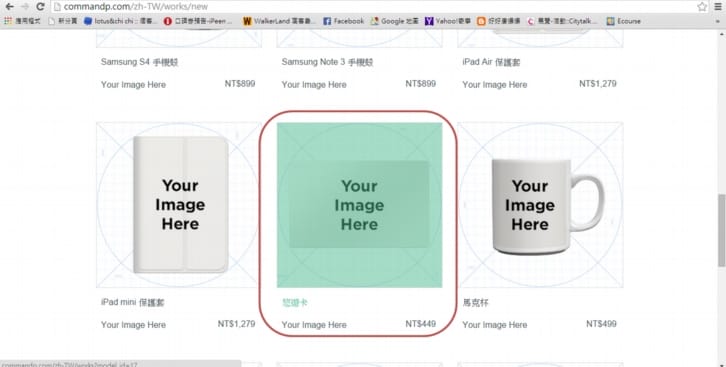726x367 pixels.
Task: Click the scrollbar up arrow
Action: pos(721,34)
